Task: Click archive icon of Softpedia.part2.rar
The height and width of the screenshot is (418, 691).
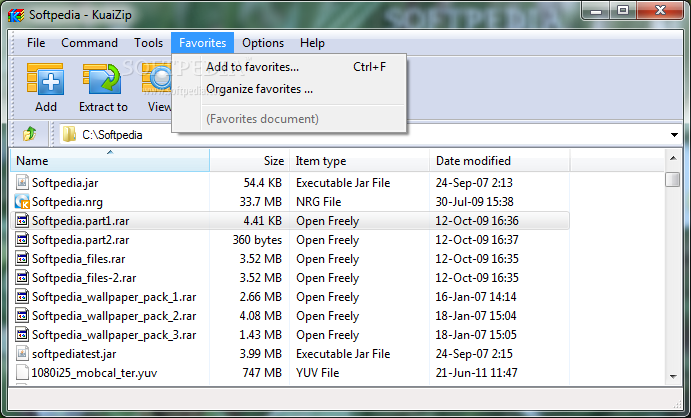Action: pos(22,239)
